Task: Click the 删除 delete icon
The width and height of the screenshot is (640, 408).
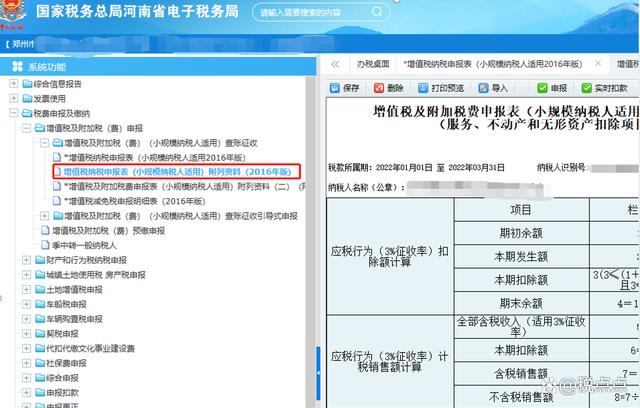Action: 379,88
